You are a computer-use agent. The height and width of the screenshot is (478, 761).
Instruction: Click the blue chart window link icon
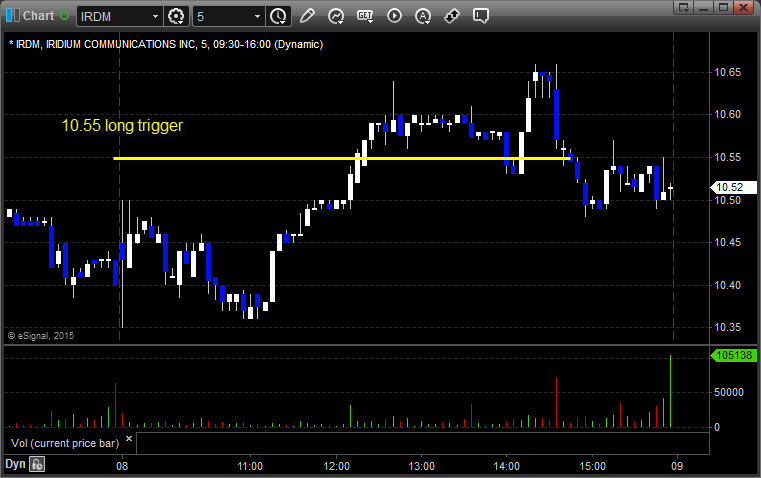click(x=13, y=16)
